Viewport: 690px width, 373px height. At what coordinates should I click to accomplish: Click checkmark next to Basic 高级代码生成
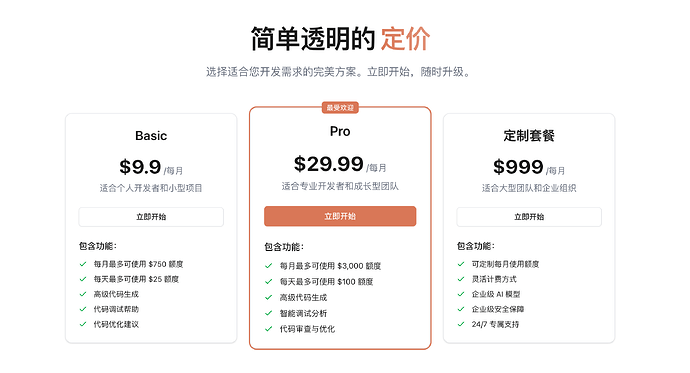pyautogui.click(x=83, y=294)
